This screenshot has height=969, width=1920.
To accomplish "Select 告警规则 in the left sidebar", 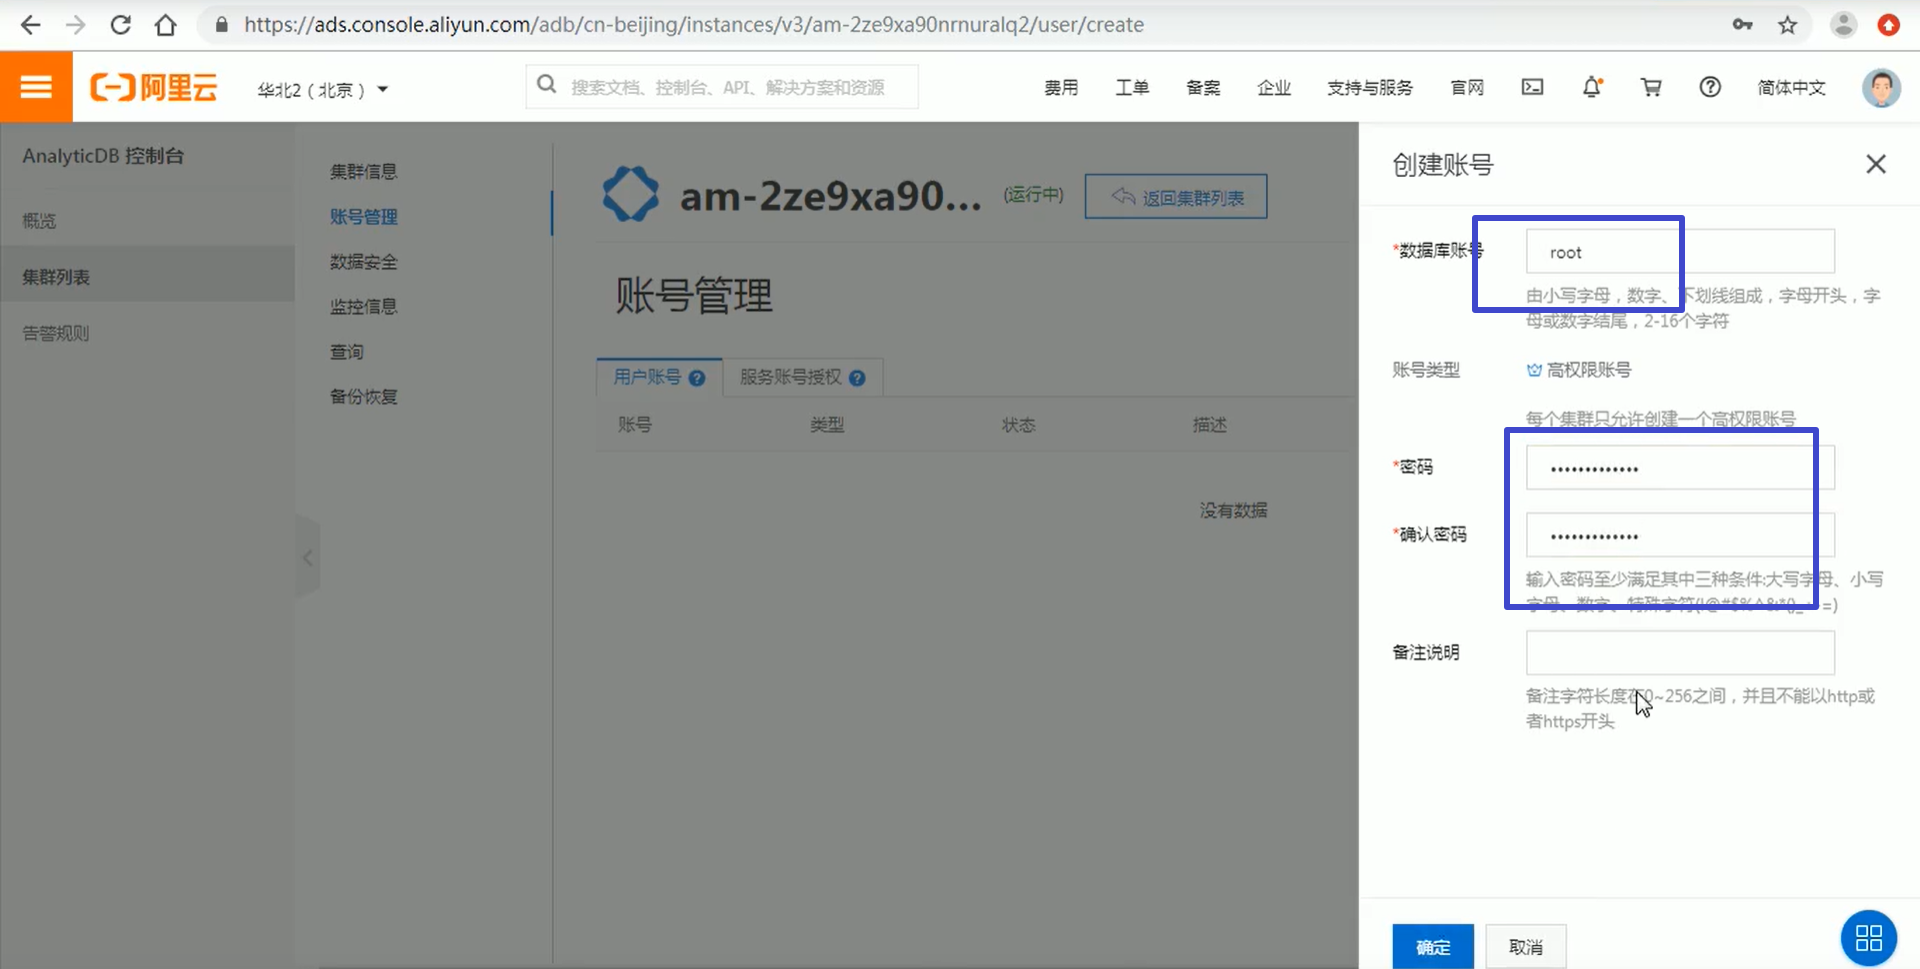I will tap(56, 332).
